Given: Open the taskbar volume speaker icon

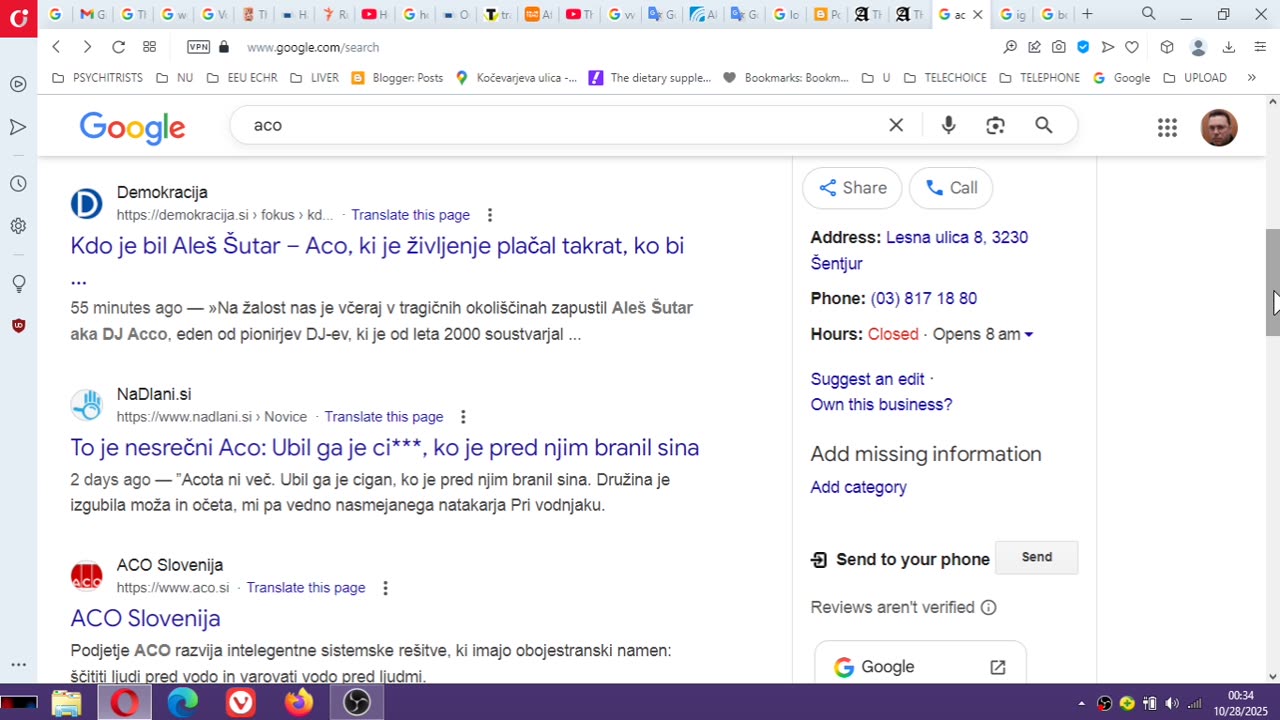Looking at the screenshot, I should click(x=1171, y=703).
